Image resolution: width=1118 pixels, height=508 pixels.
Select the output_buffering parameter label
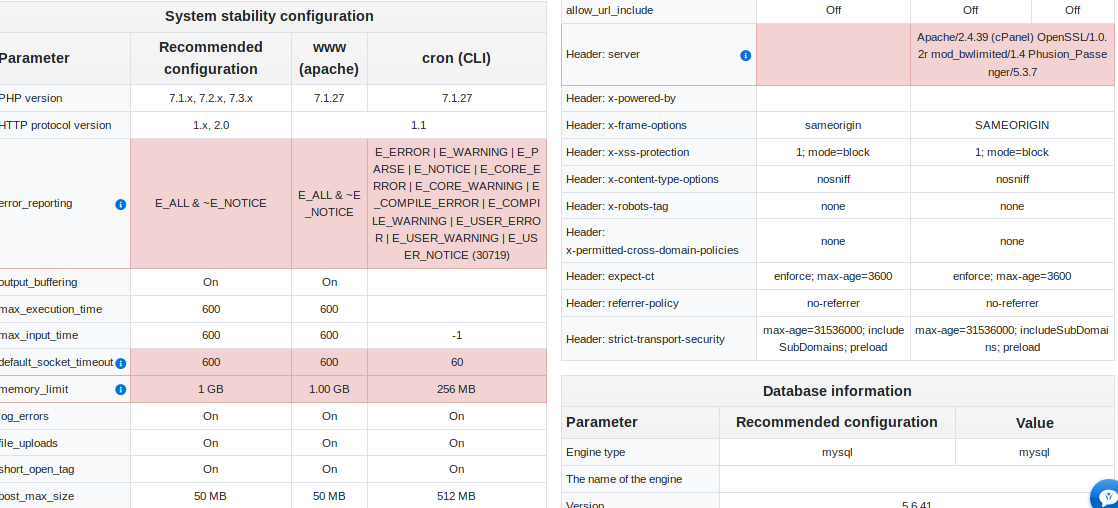38,282
